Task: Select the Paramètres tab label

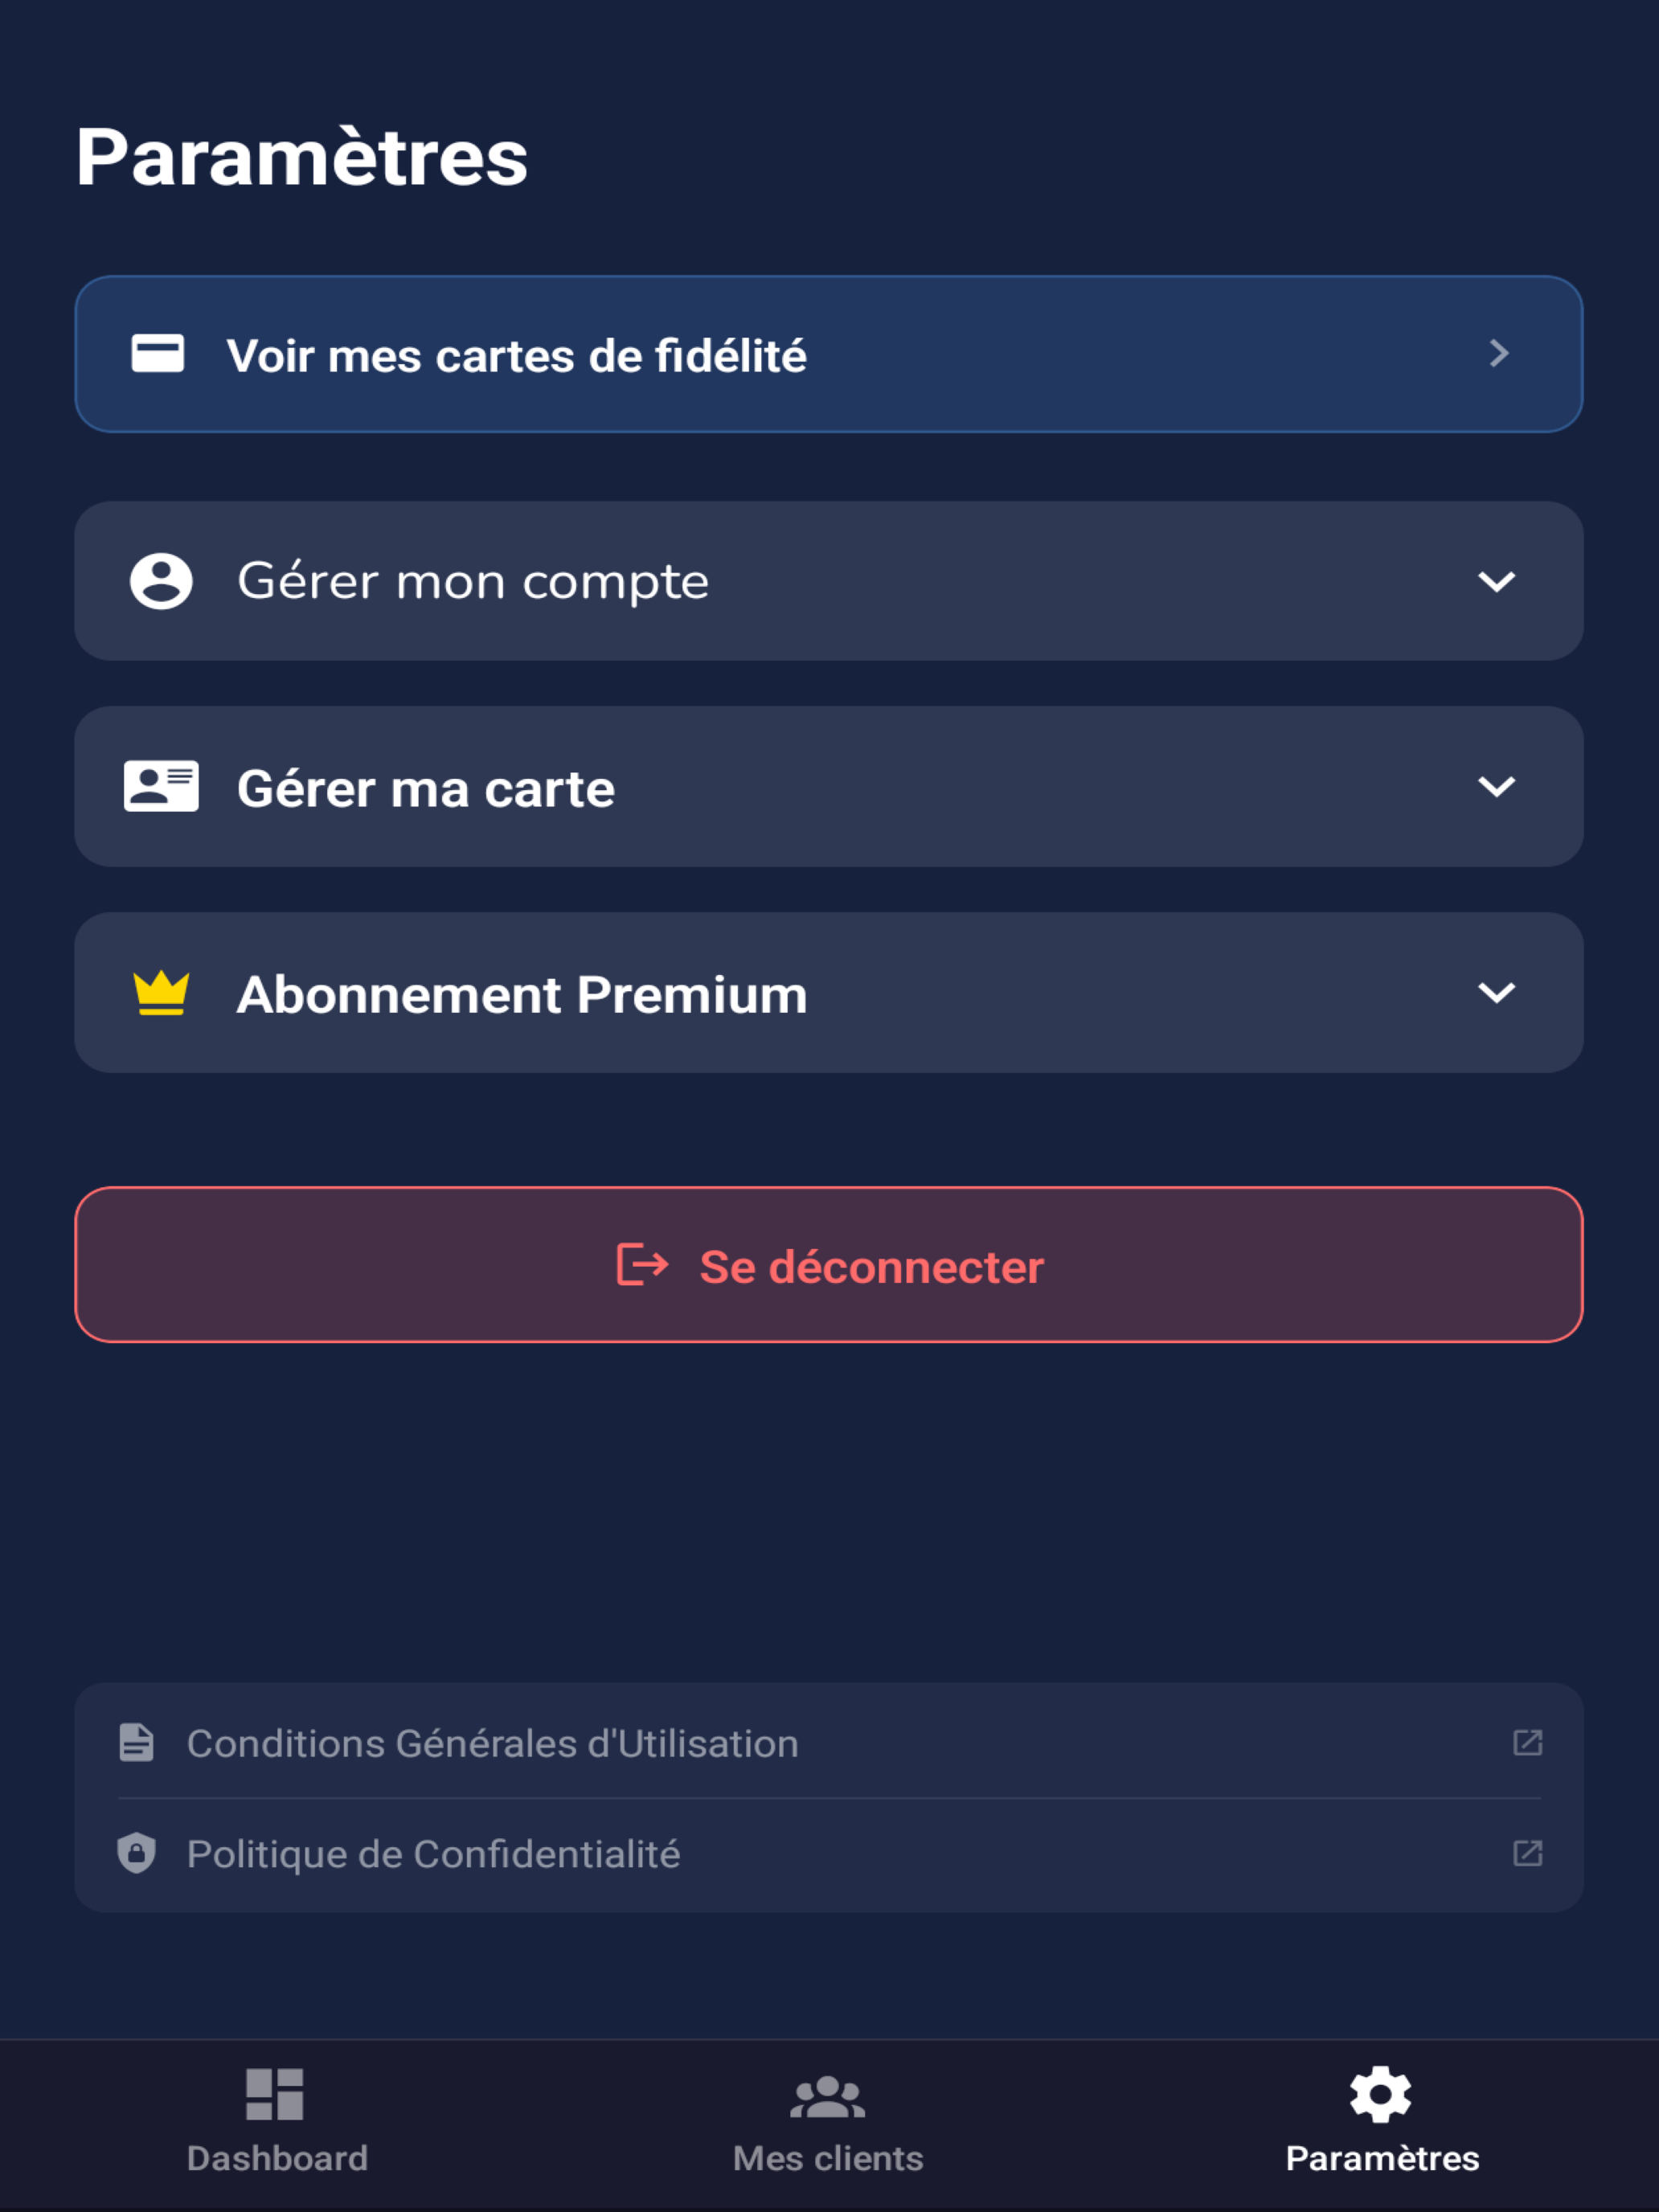Action: [1382, 2158]
